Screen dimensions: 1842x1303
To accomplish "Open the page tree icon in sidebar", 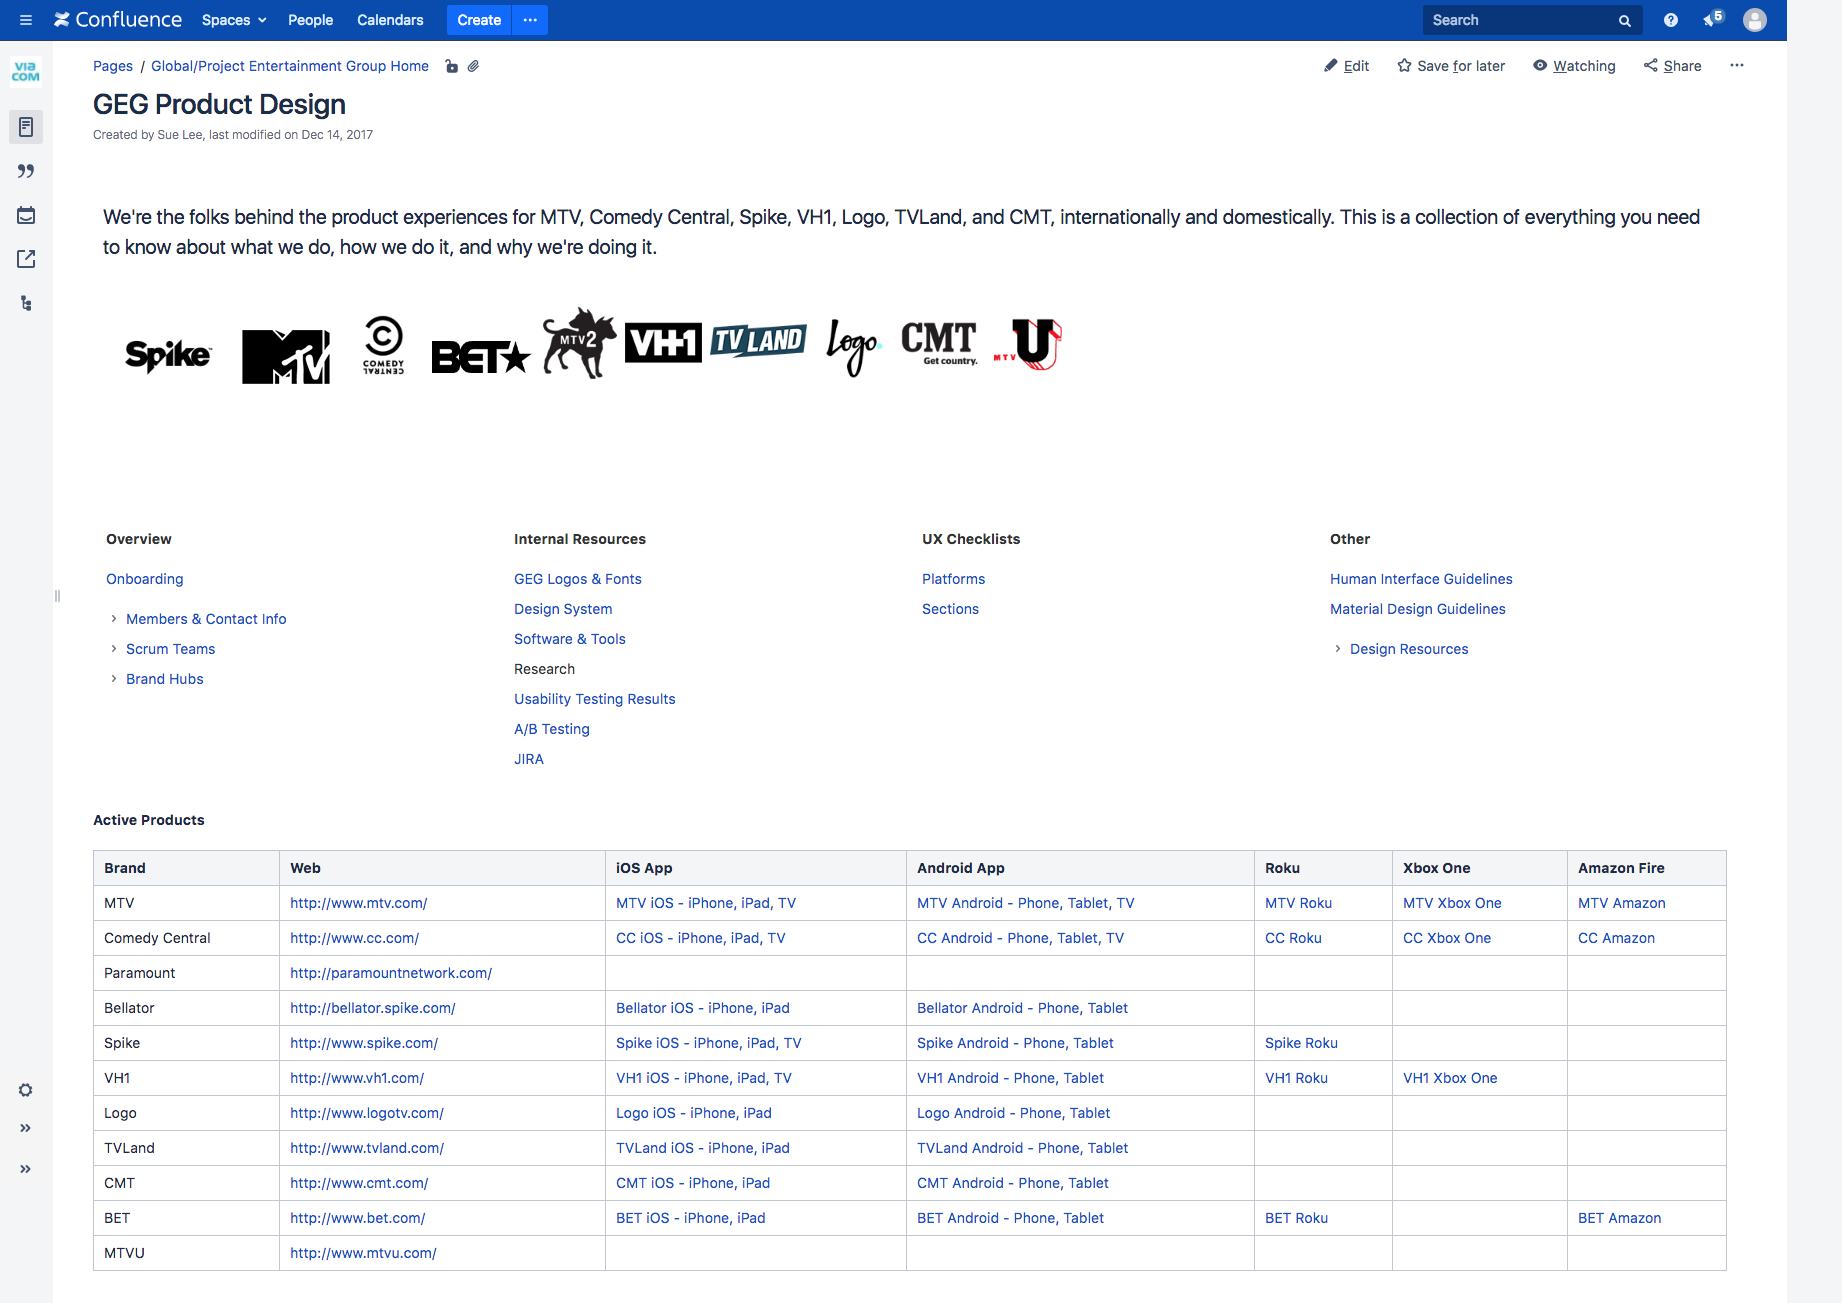I will [26, 303].
